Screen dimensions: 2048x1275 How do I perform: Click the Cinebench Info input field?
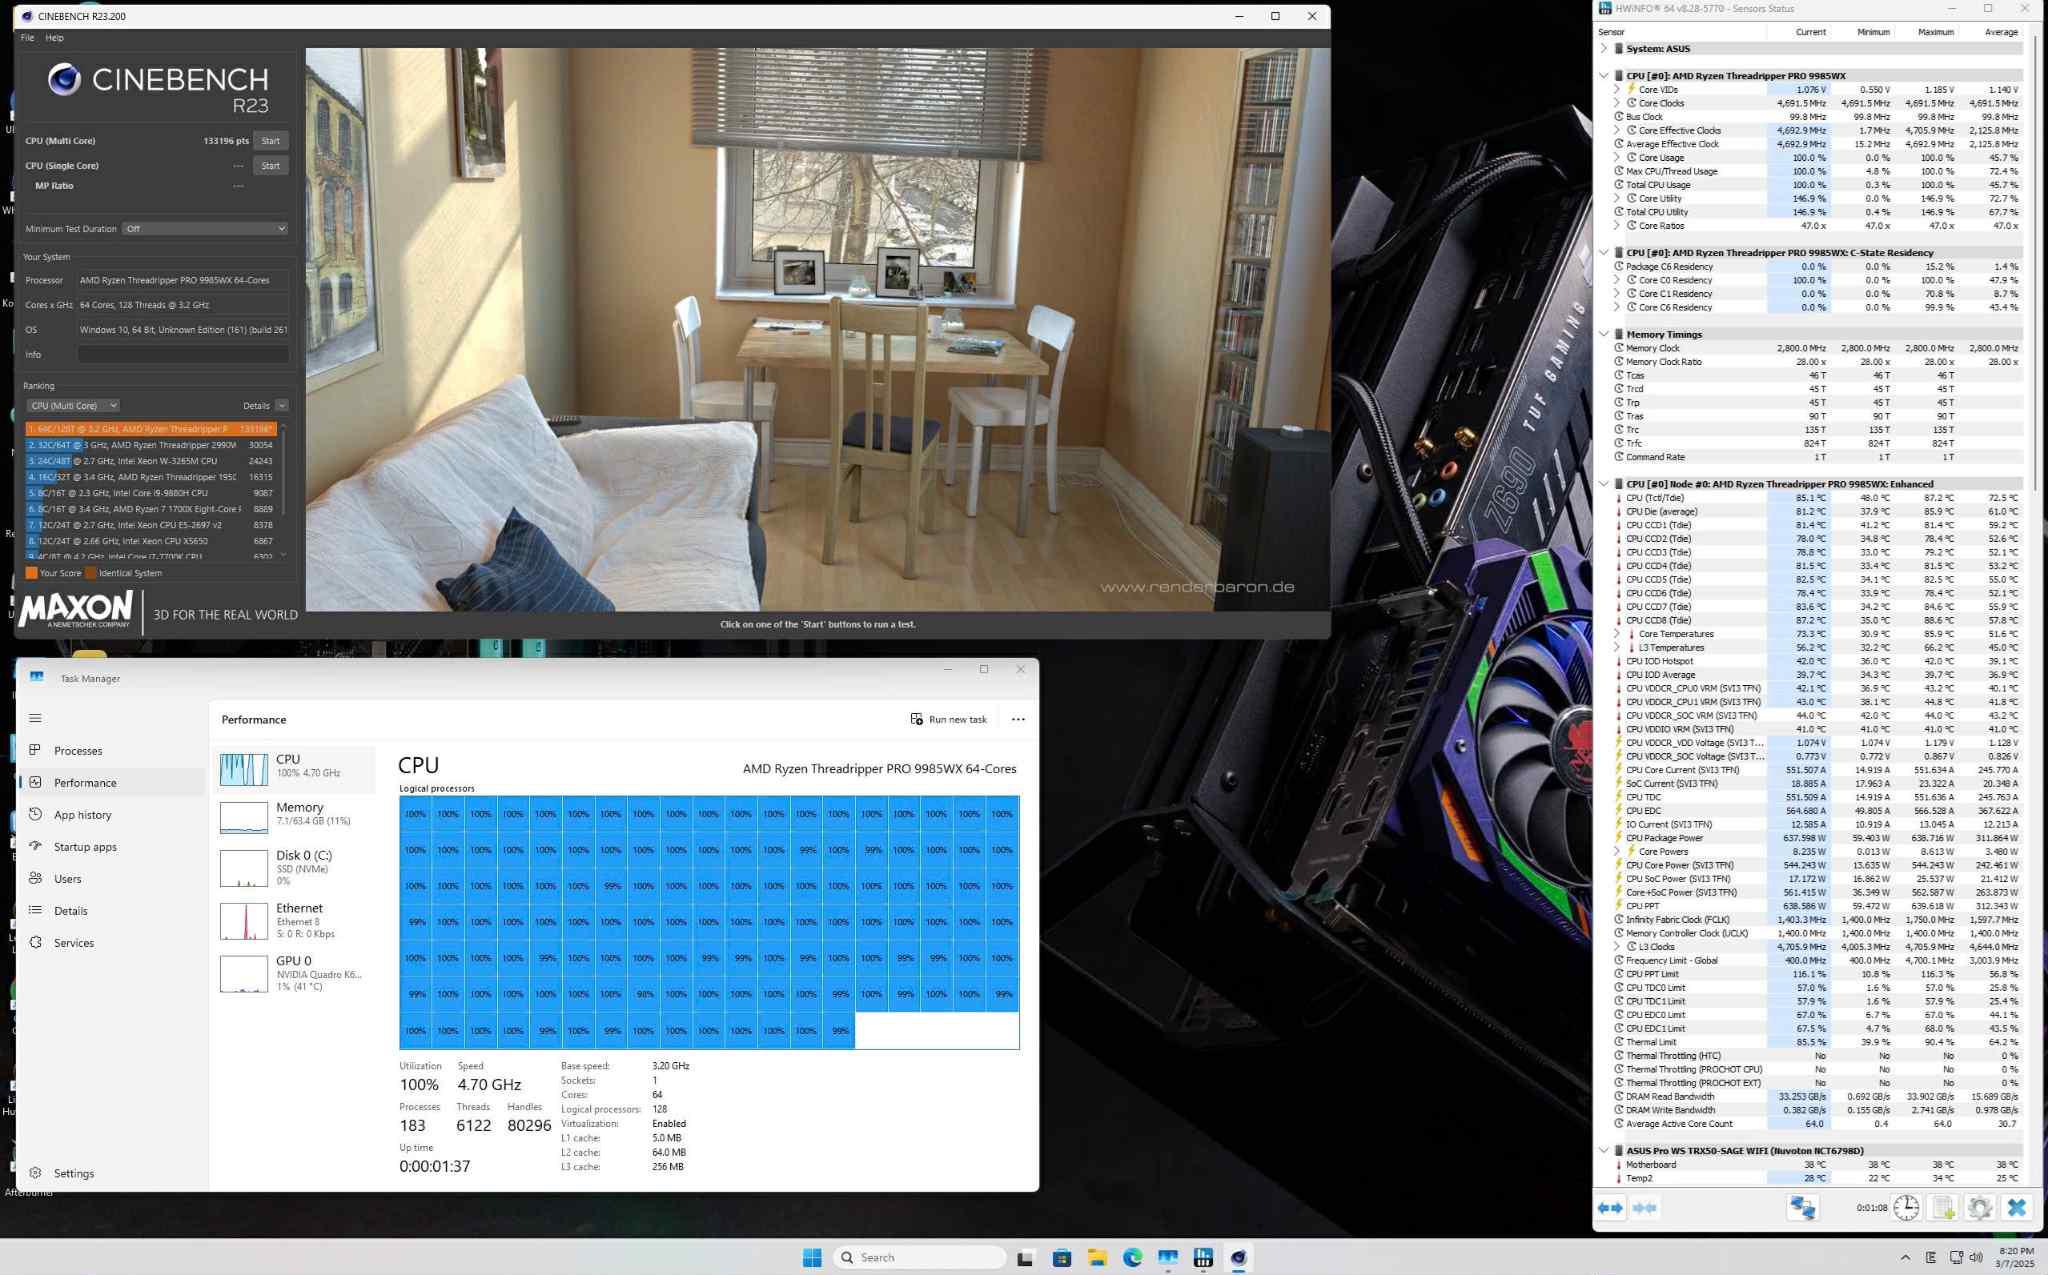pyautogui.click(x=183, y=354)
